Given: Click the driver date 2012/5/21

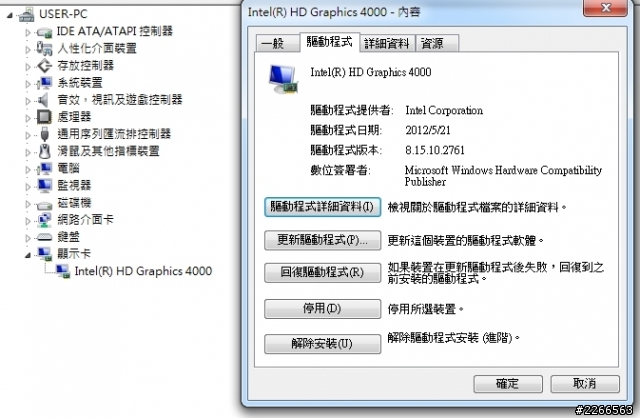Looking at the screenshot, I should tap(428, 131).
